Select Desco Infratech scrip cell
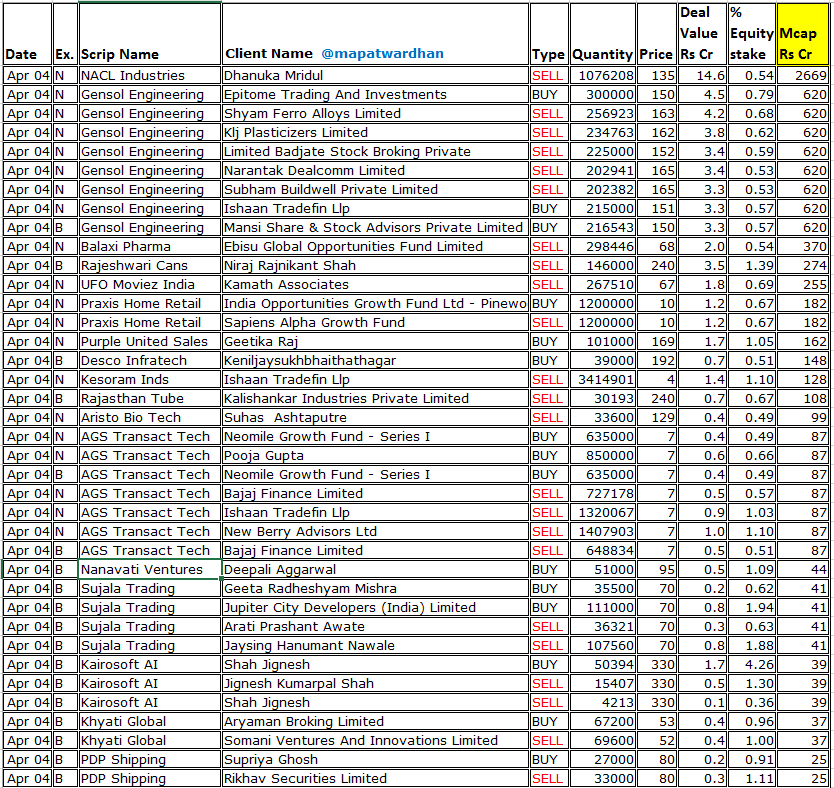This screenshot has width=834, height=788. click(149, 361)
